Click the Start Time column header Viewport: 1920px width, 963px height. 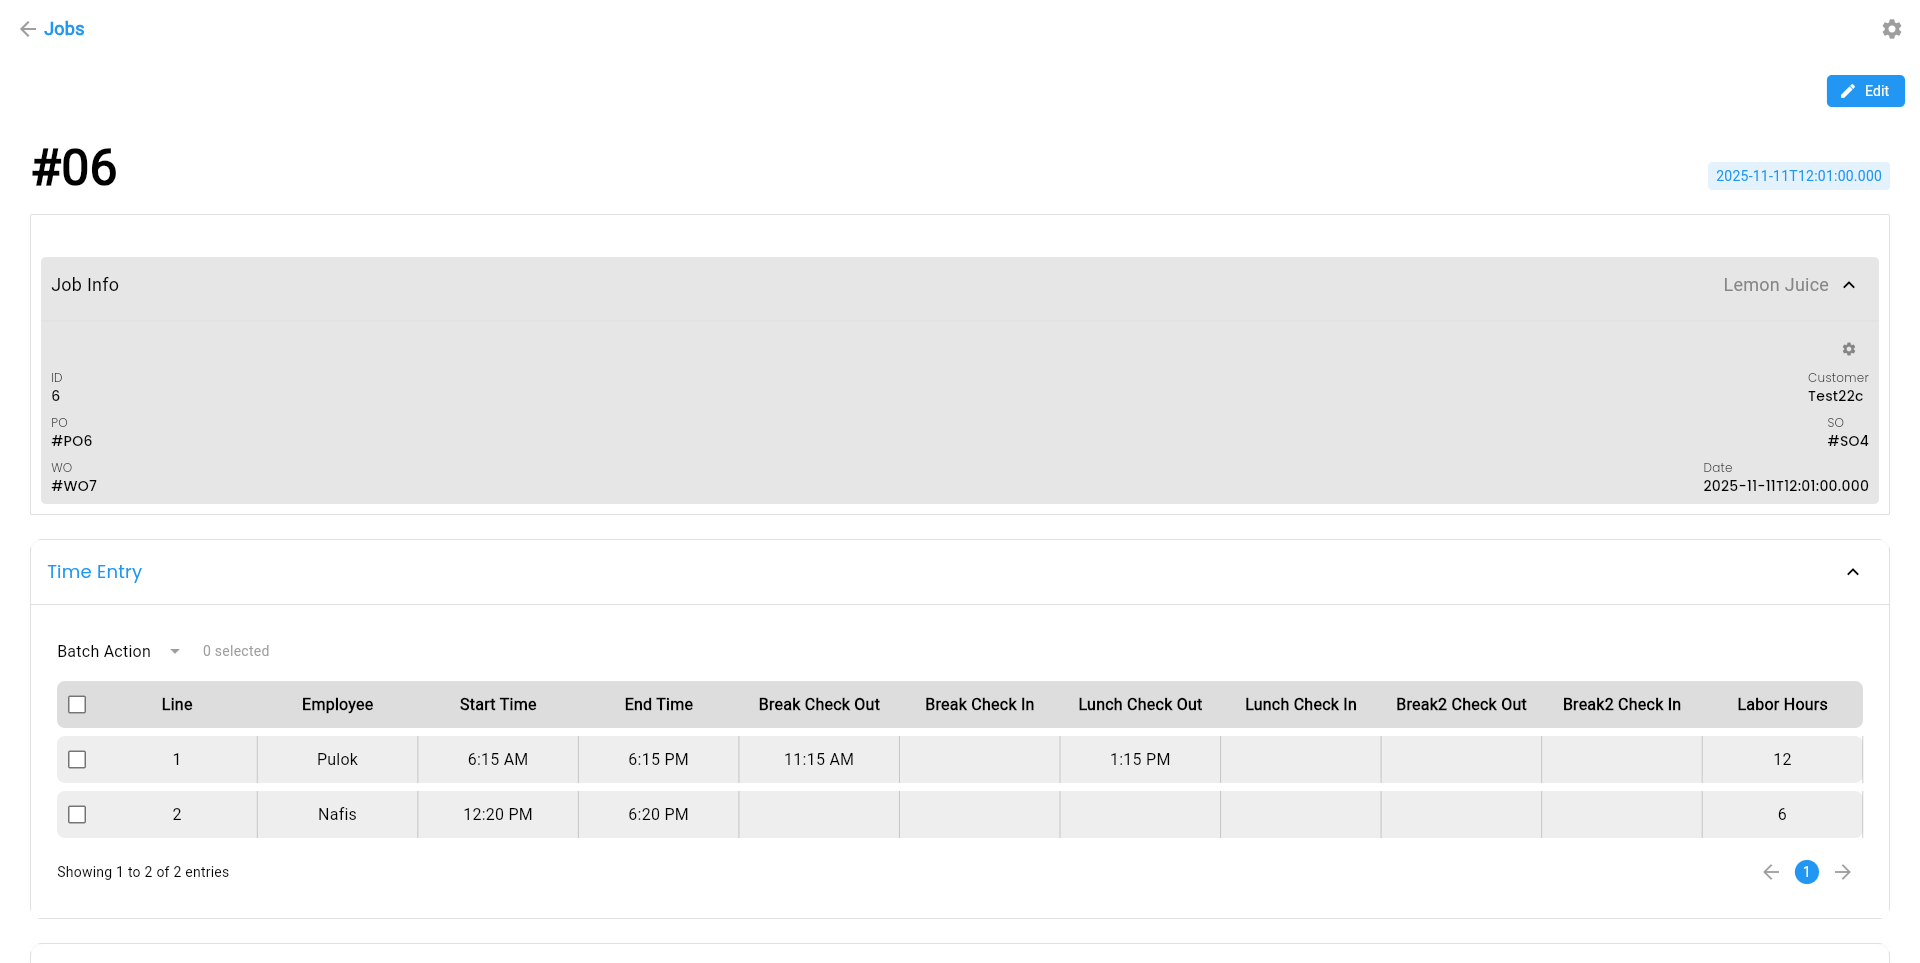(x=497, y=705)
